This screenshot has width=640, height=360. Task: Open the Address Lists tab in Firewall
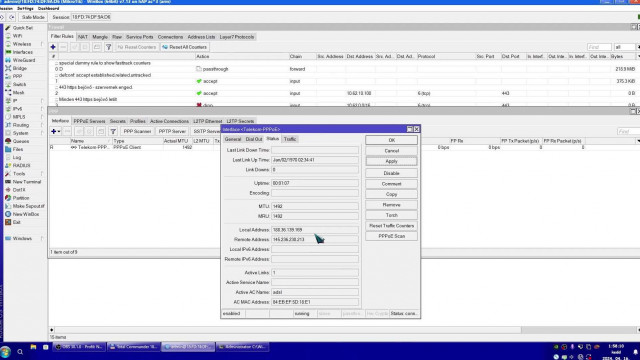tap(201, 37)
